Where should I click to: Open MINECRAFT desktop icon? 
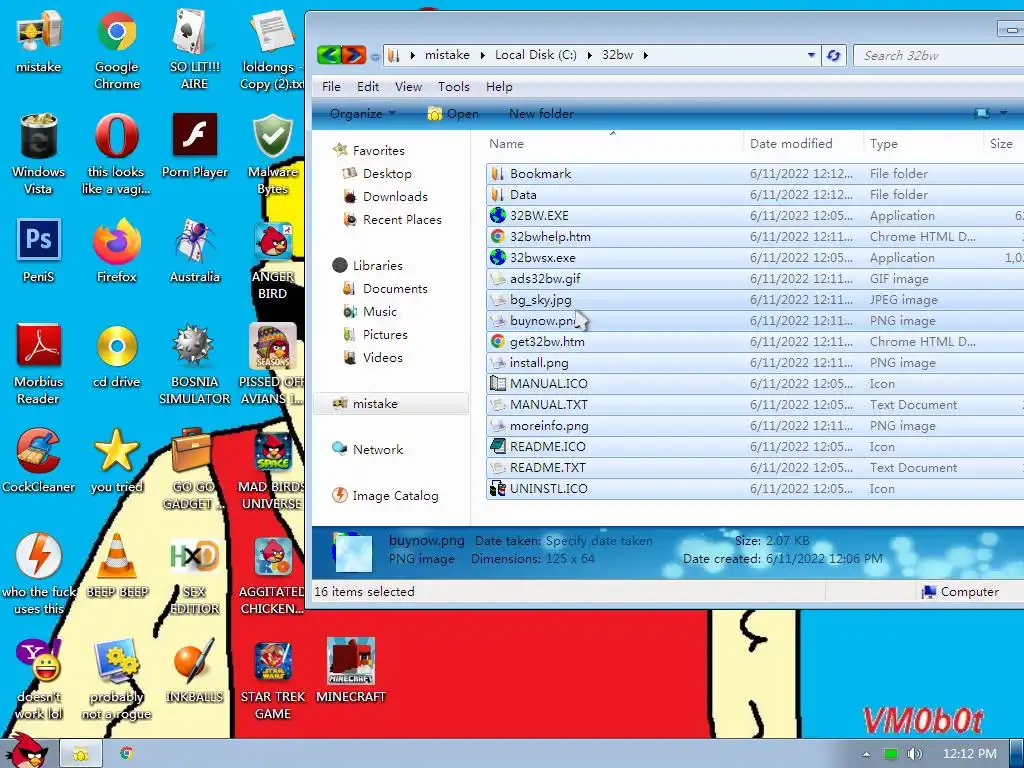(x=351, y=671)
